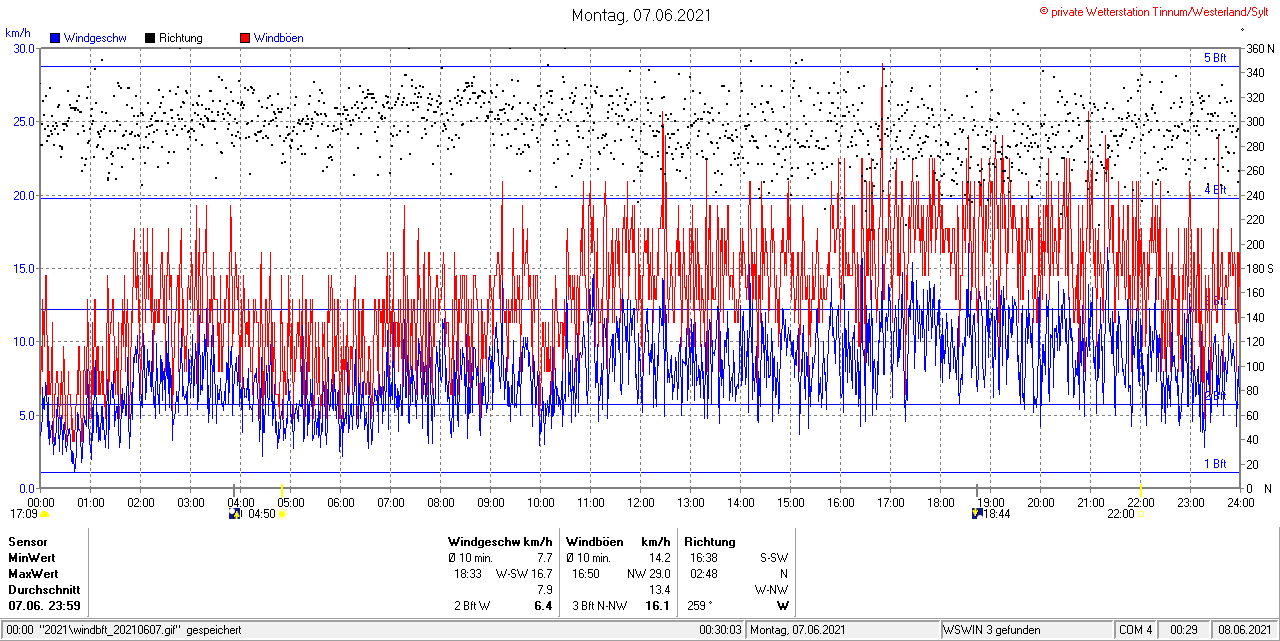The width and height of the screenshot is (1280, 641).
Task: Click the black Richtung legend swatch
Action: (150, 38)
